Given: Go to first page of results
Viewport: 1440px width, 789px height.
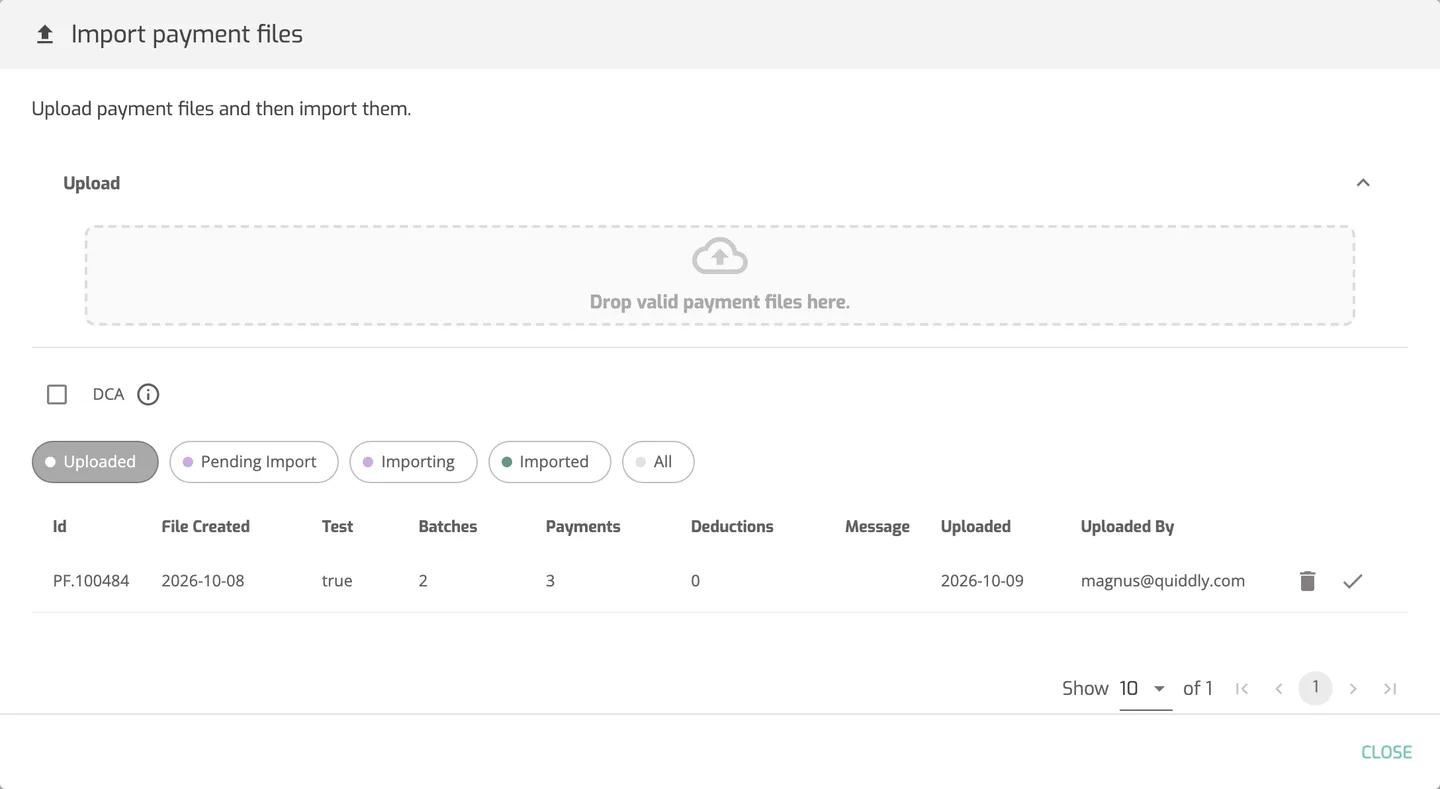Looking at the screenshot, I should 1242,688.
